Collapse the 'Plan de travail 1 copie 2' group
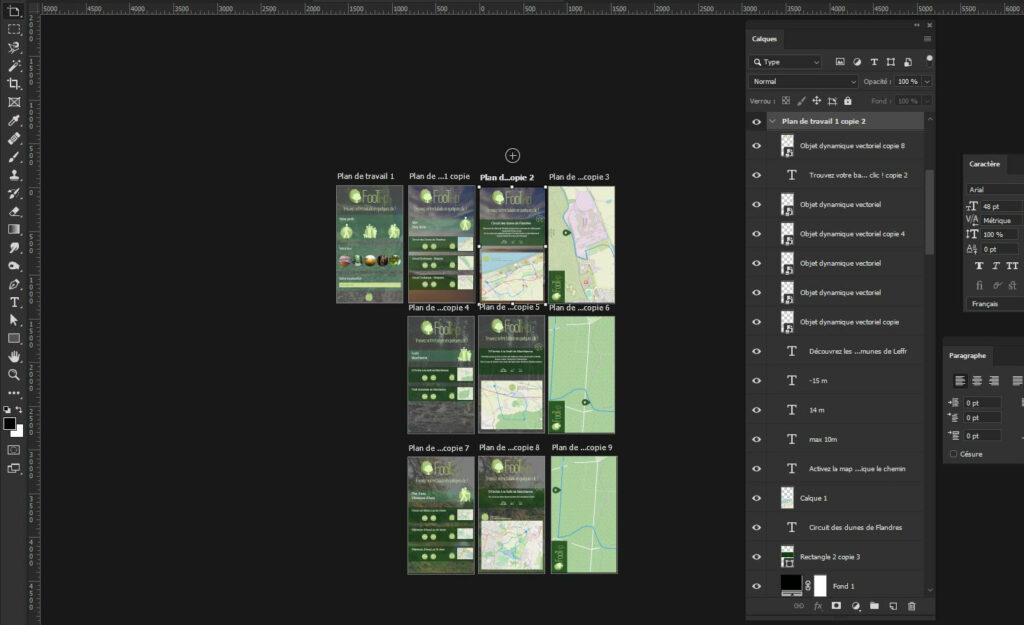This screenshot has width=1024, height=625. click(x=772, y=121)
